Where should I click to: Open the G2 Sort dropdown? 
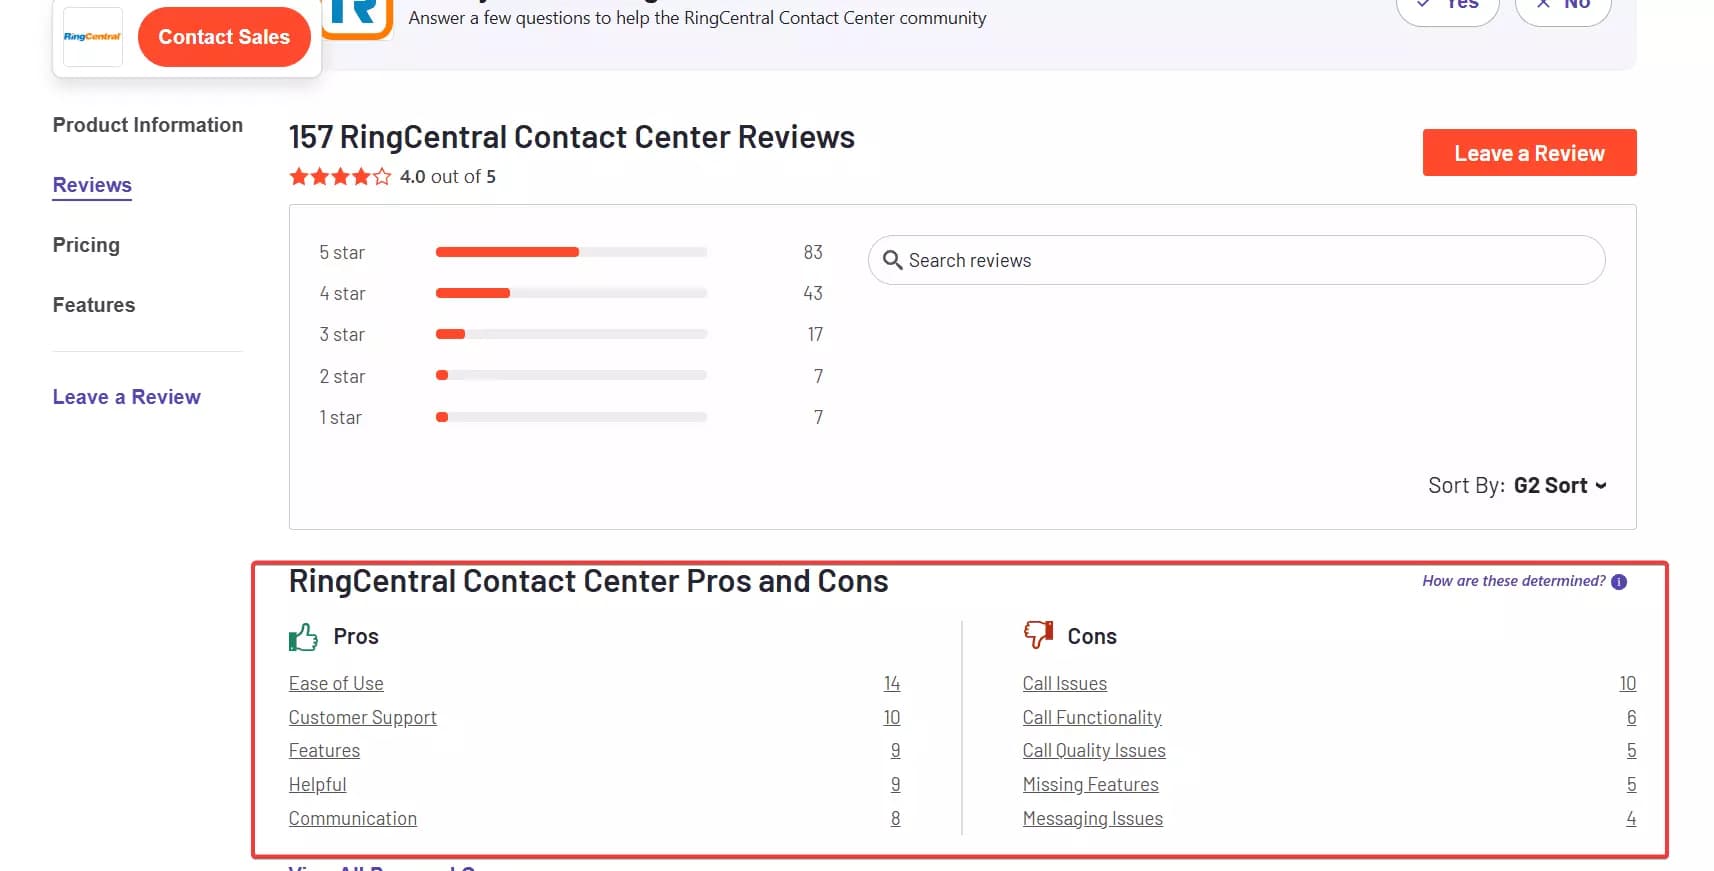pos(1558,485)
